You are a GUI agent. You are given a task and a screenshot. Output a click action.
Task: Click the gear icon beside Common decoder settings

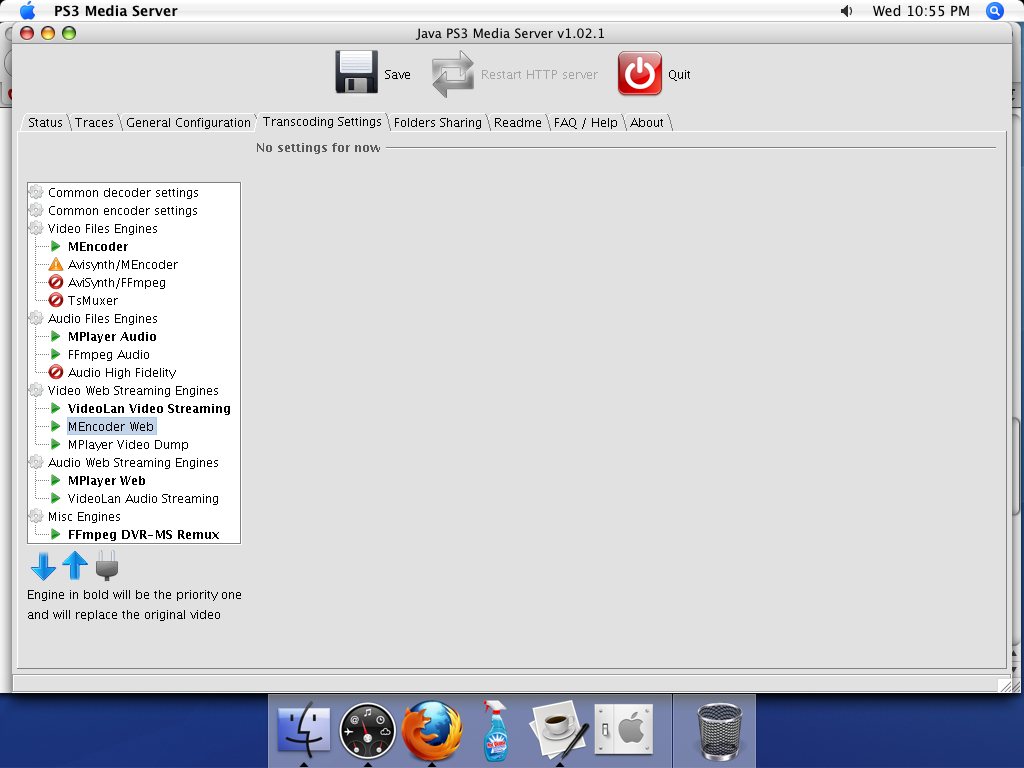[x=34, y=192]
